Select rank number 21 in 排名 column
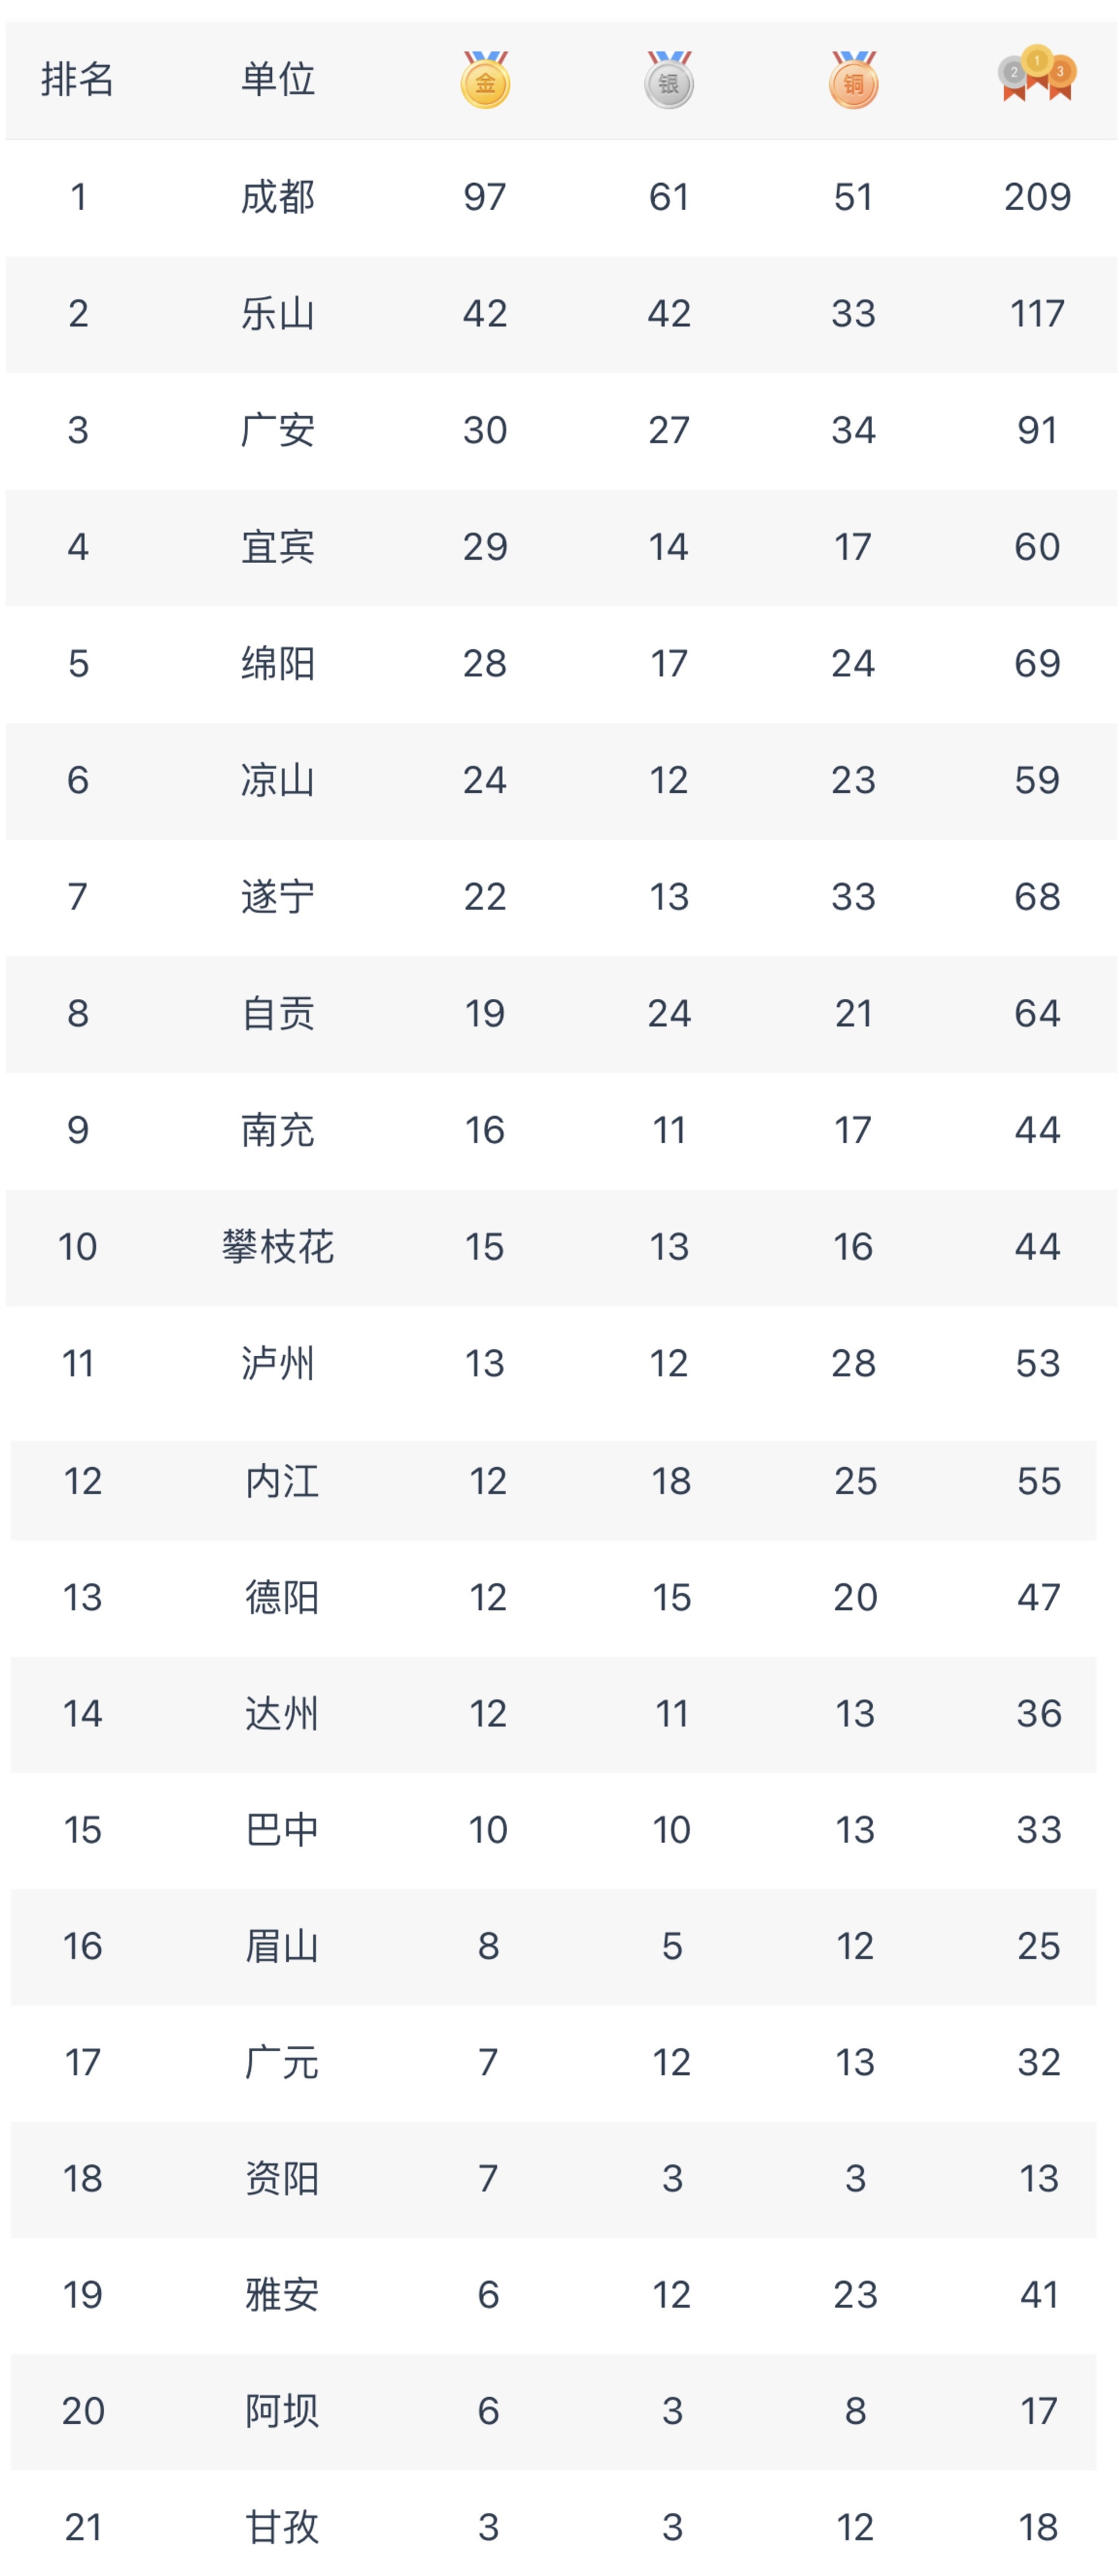The image size is (1119, 2576). tap(83, 2527)
